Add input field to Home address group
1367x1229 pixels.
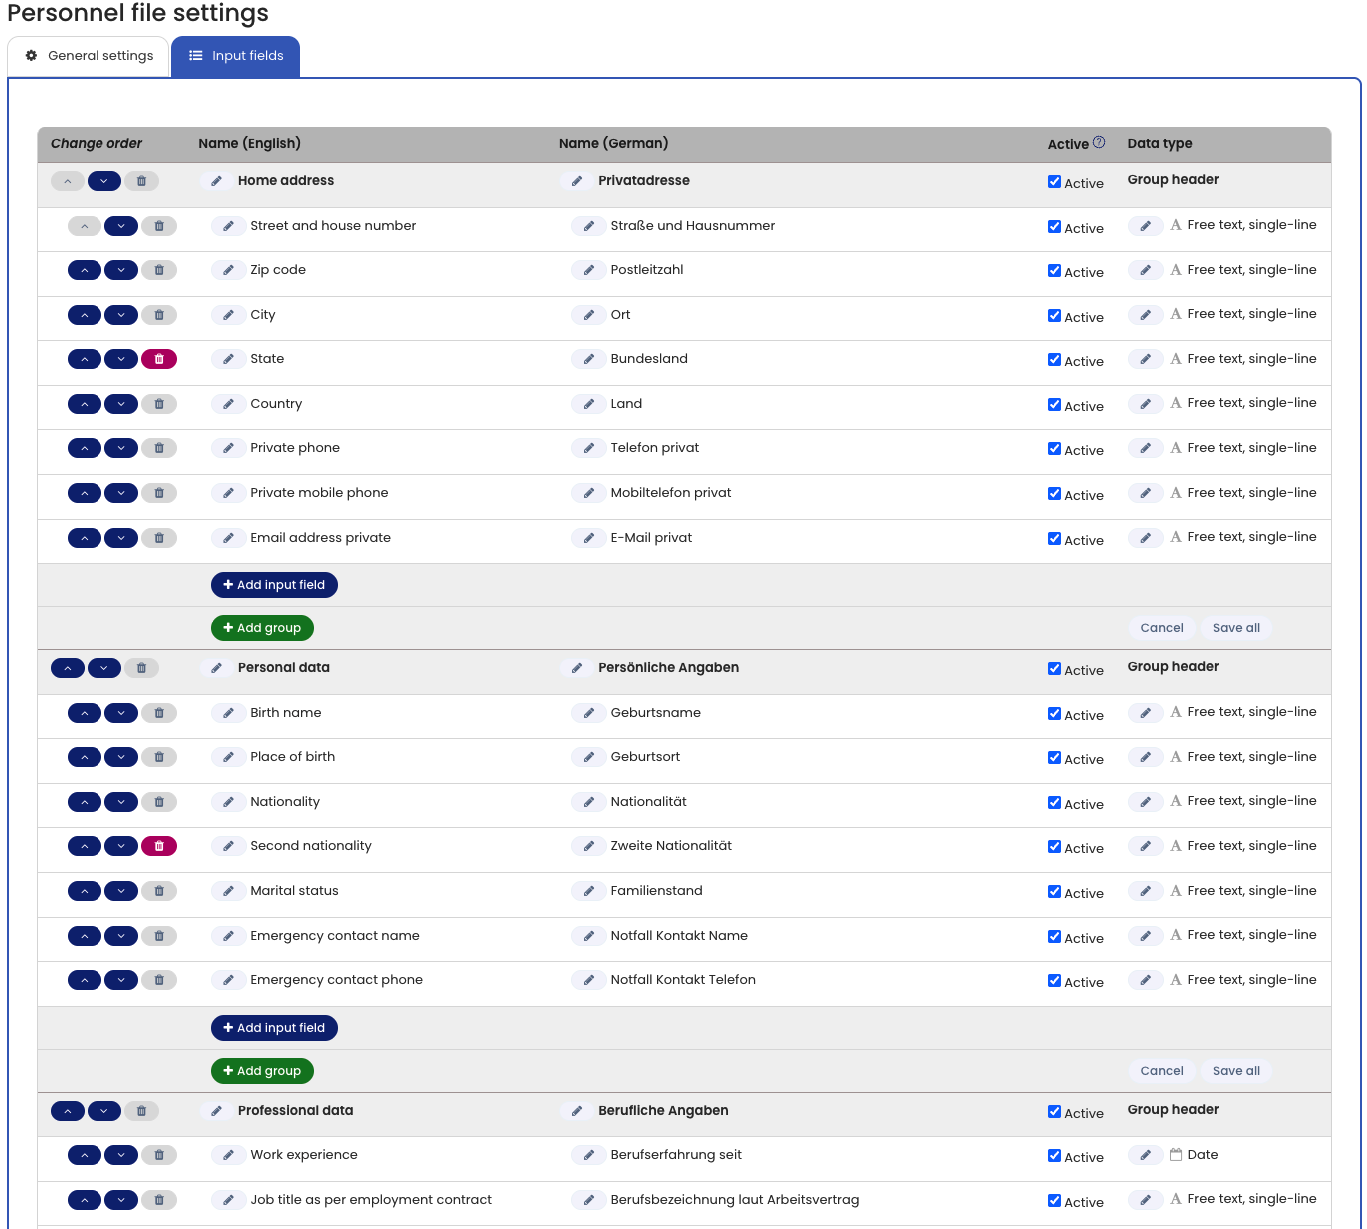point(274,585)
